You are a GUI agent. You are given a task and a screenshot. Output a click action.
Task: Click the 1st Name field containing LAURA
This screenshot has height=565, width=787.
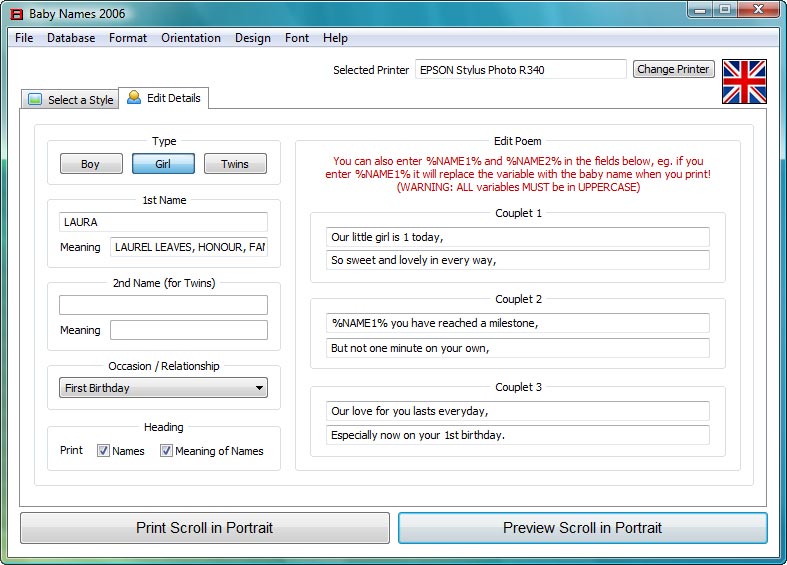pos(163,222)
